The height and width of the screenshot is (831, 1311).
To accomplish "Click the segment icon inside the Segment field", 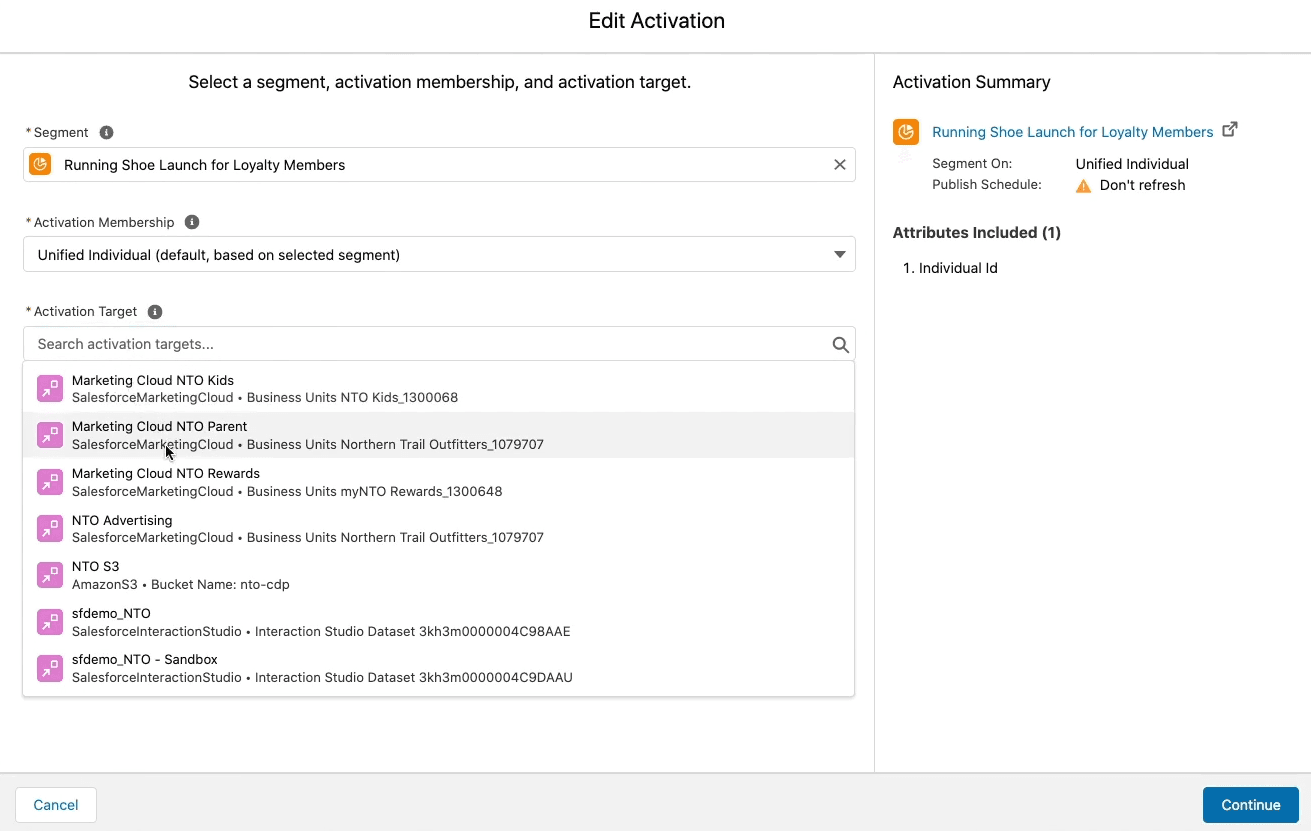I will 40,164.
